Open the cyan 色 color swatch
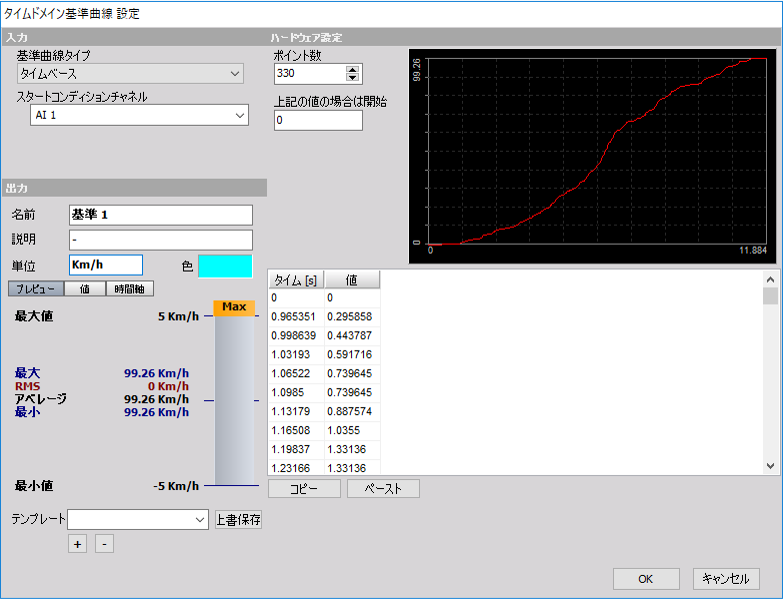The height and width of the screenshot is (599, 783). point(225,266)
